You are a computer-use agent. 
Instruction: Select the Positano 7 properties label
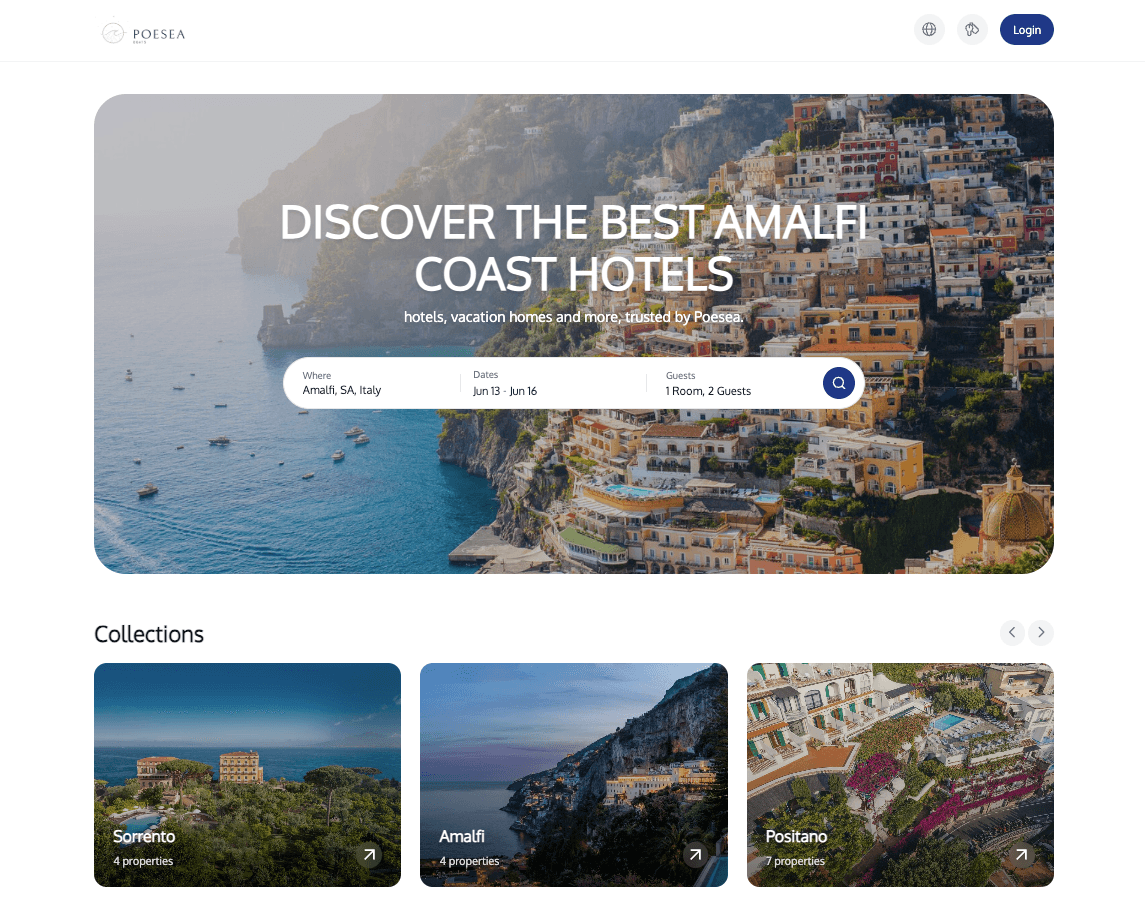click(x=795, y=861)
